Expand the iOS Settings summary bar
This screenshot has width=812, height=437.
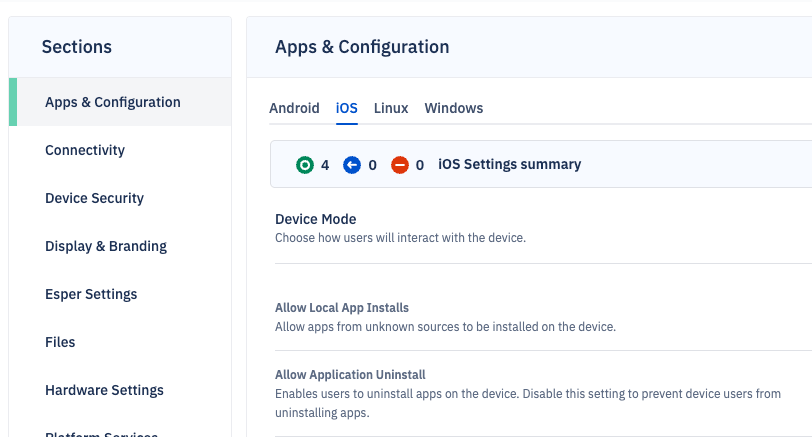pos(509,164)
